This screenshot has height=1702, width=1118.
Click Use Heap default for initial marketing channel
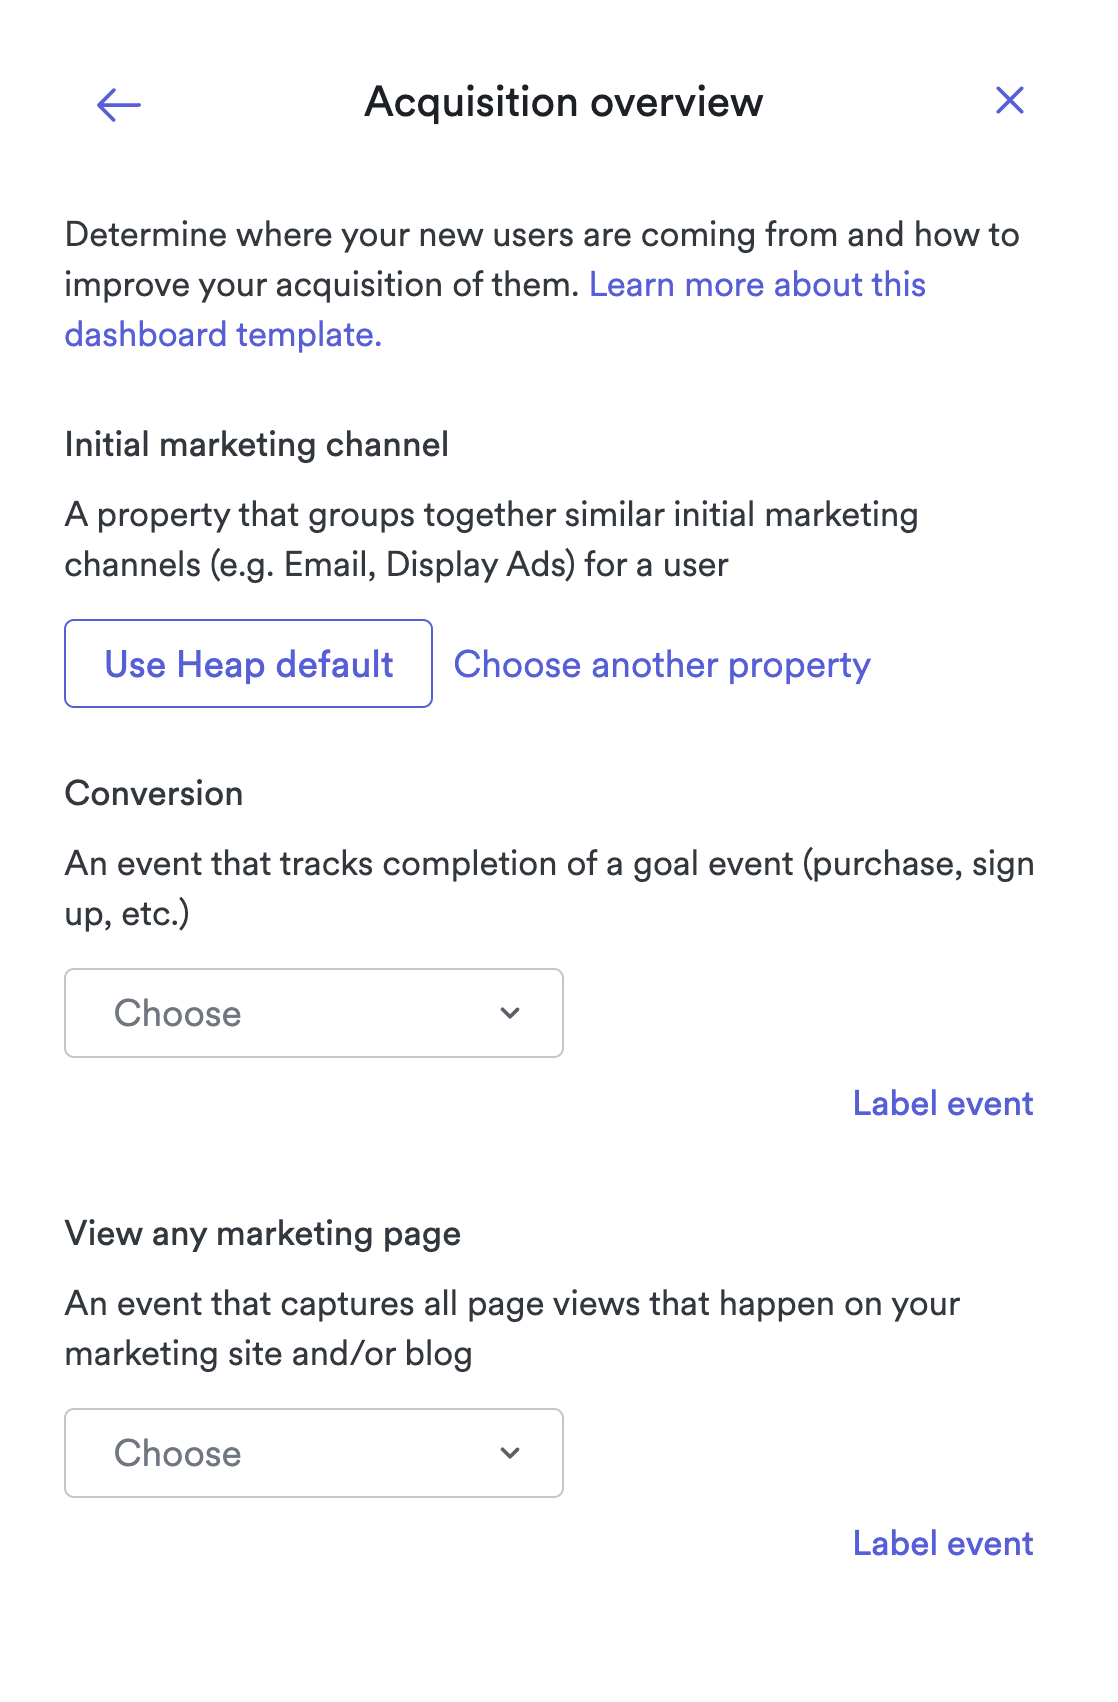[x=247, y=663]
